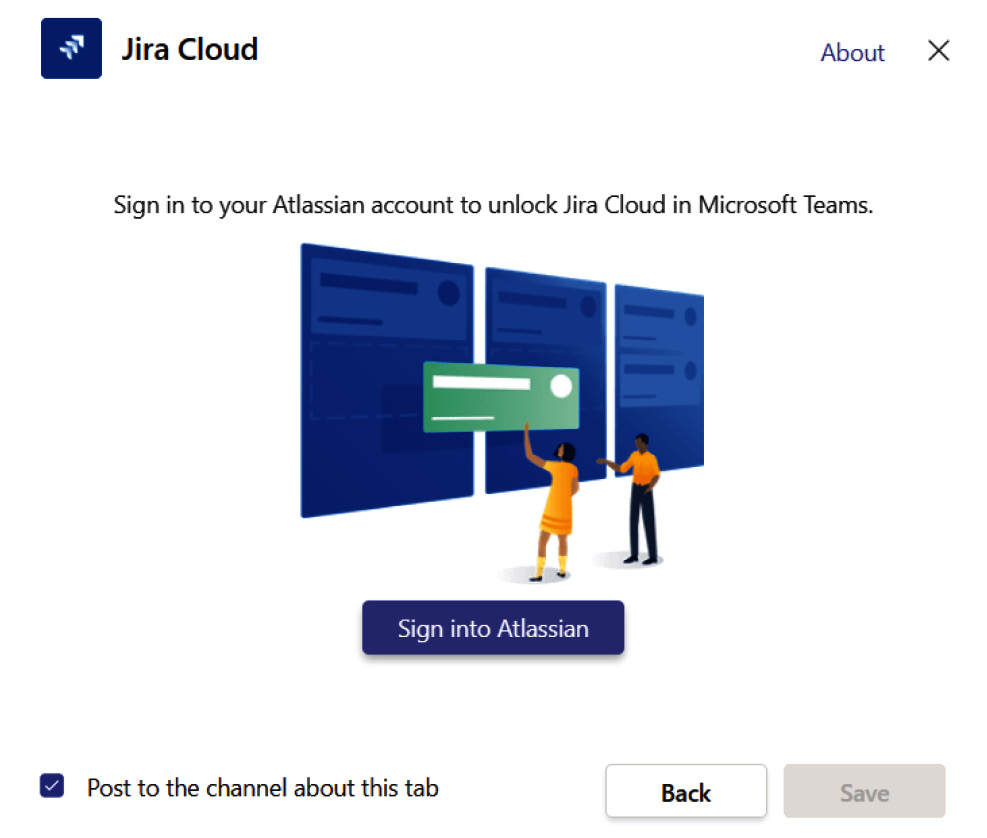Click the Sign into Atlassian button
The width and height of the screenshot is (987, 838).
(x=493, y=628)
